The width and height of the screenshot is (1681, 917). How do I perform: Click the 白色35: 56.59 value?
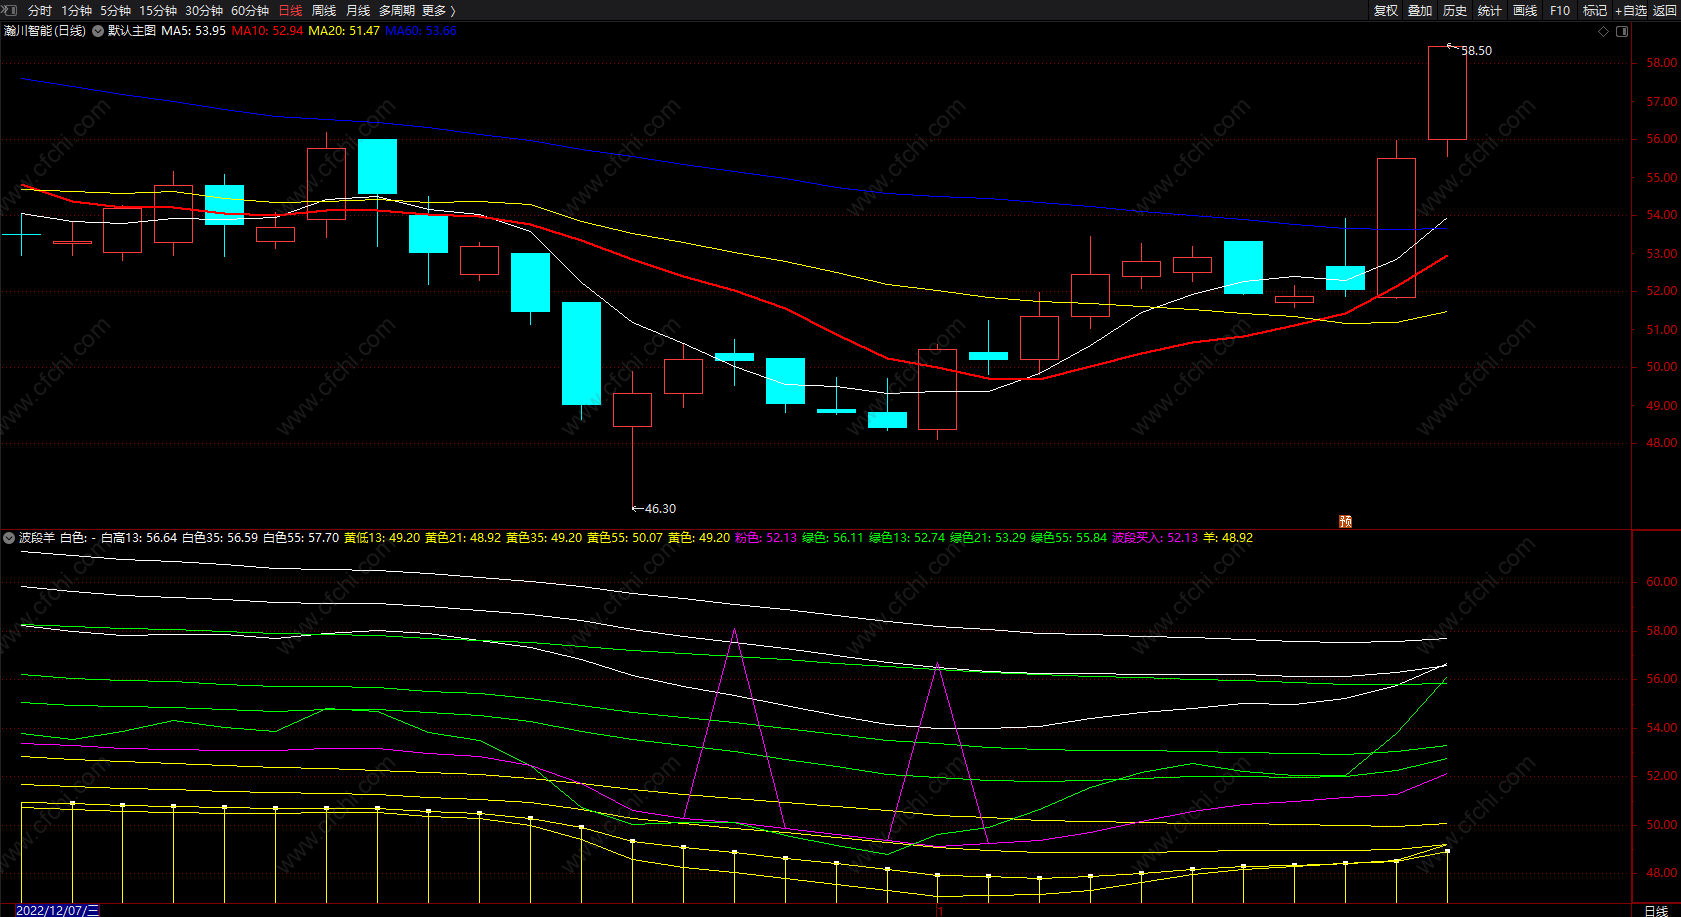(220, 538)
